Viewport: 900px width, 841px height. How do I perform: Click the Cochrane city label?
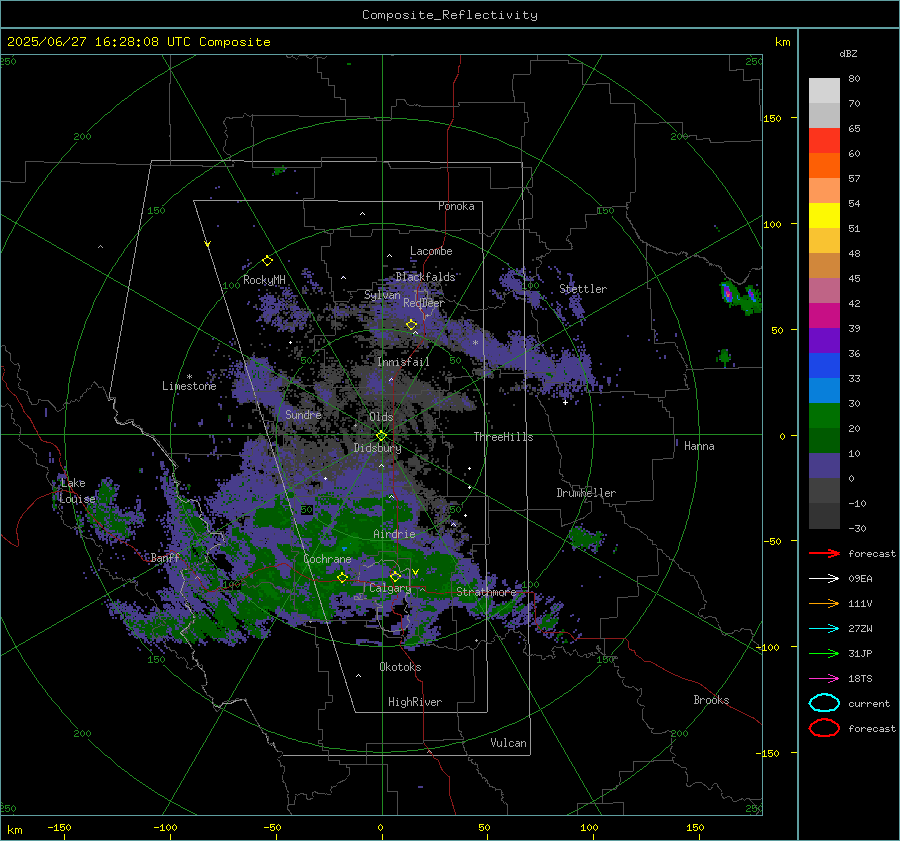(x=327, y=559)
